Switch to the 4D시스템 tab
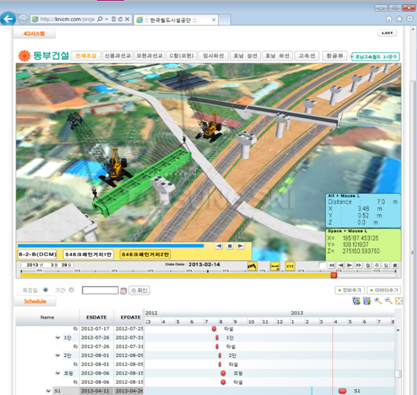The height and width of the screenshot is (395, 417). pyautogui.click(x=34, y=33)
